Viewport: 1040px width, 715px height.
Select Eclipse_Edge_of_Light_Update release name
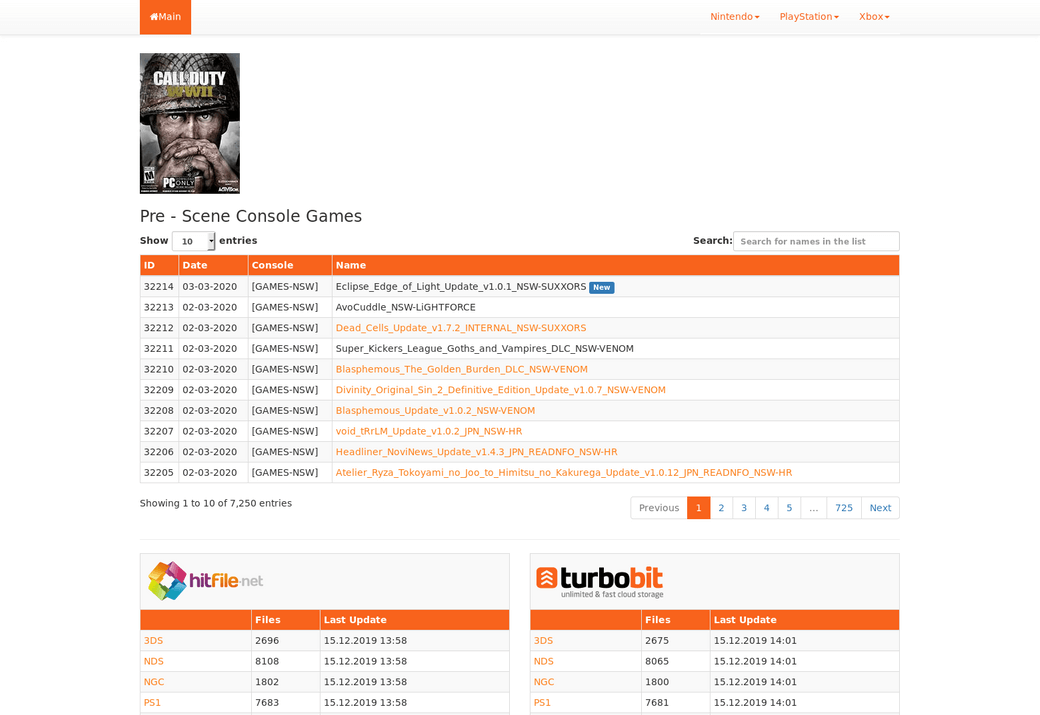460,287
